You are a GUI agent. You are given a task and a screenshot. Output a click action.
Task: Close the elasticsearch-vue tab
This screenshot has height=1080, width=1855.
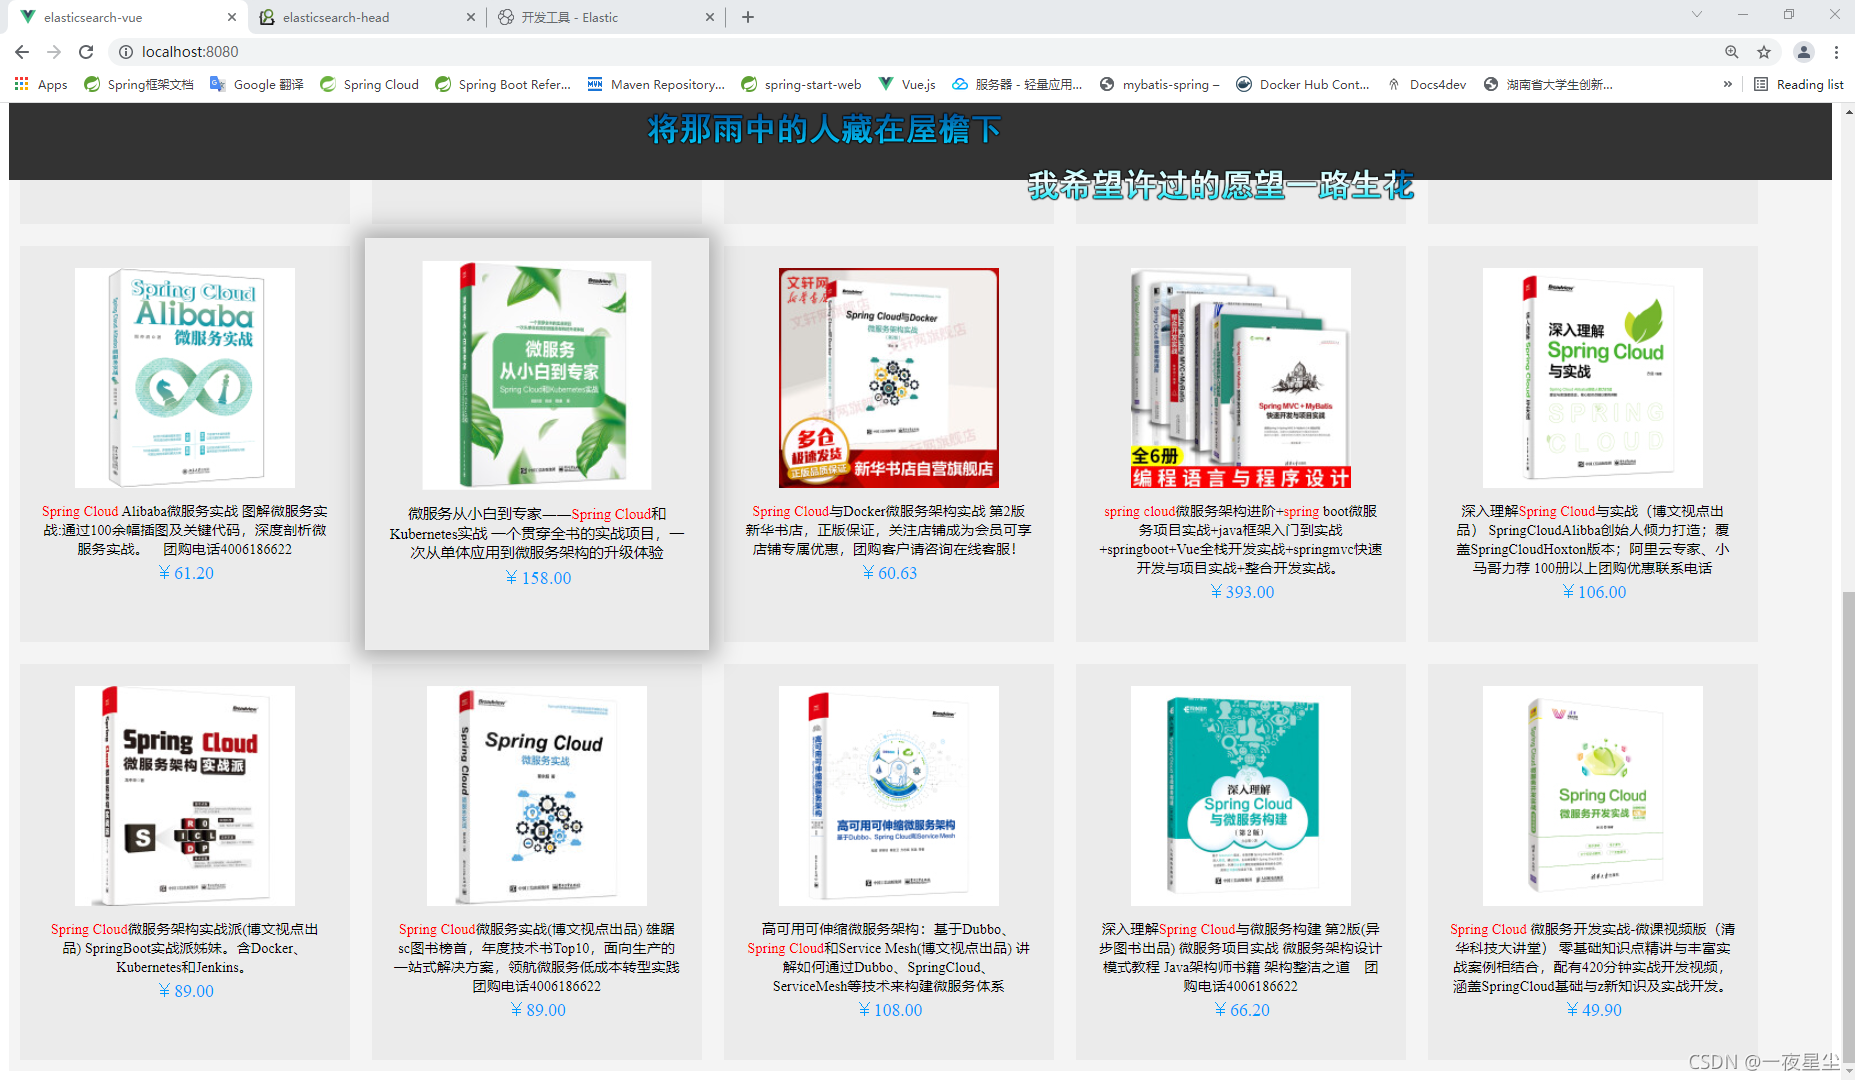click(x=231, y=17)
